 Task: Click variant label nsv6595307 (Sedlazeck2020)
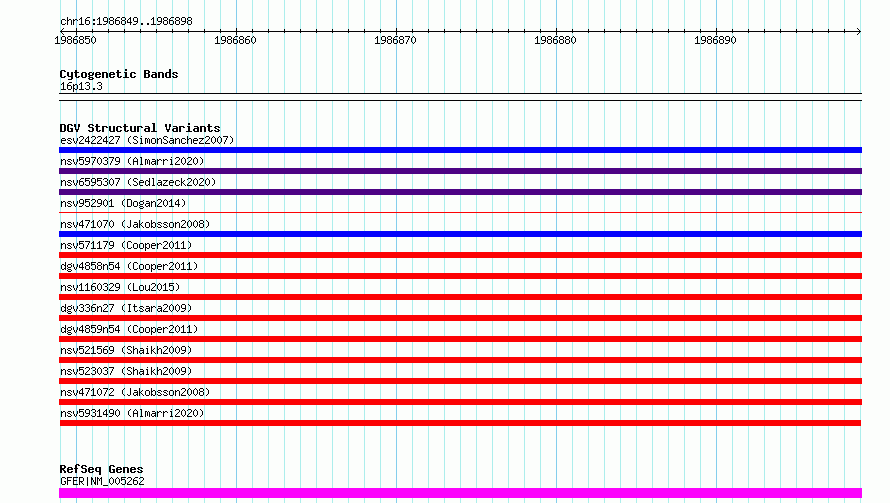coord(138,182)
